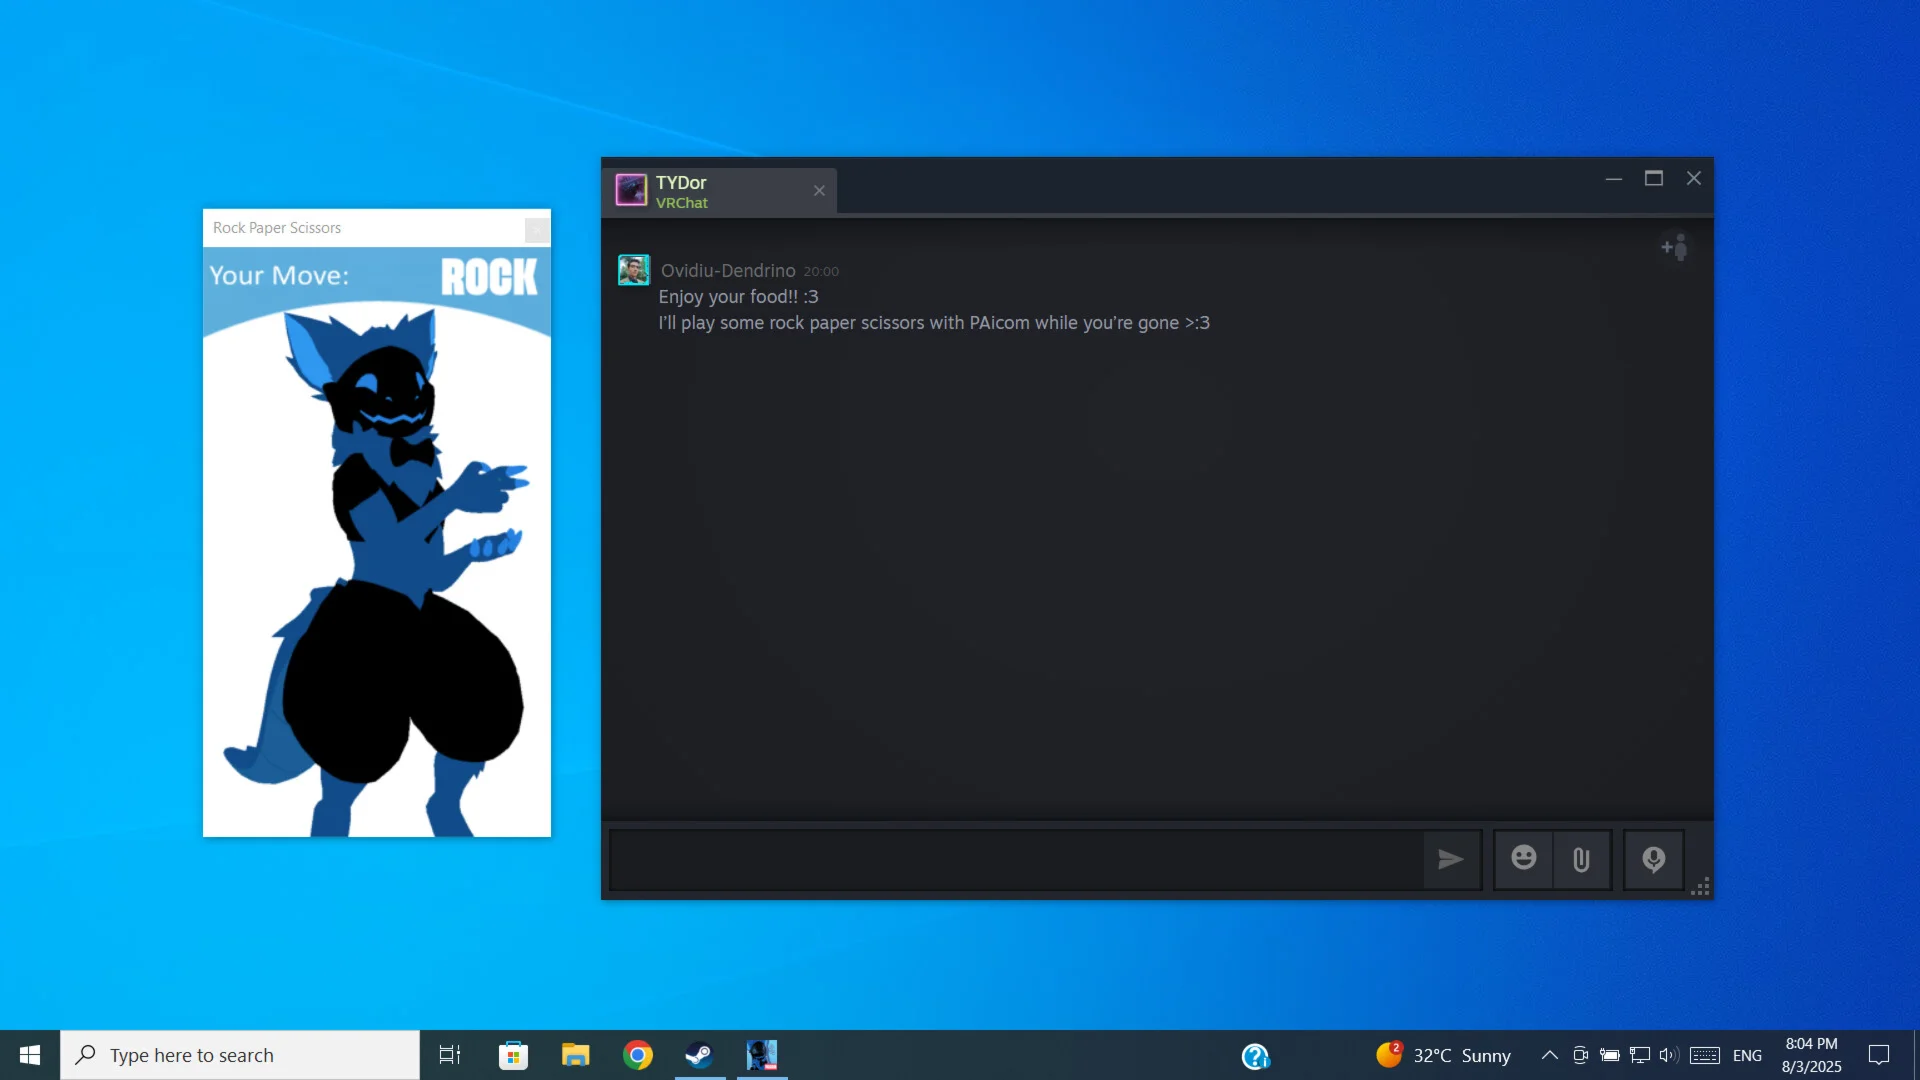Start voice chat with microphone icon
This screenshot has width=1920, height=1080.
[1653, 859]
